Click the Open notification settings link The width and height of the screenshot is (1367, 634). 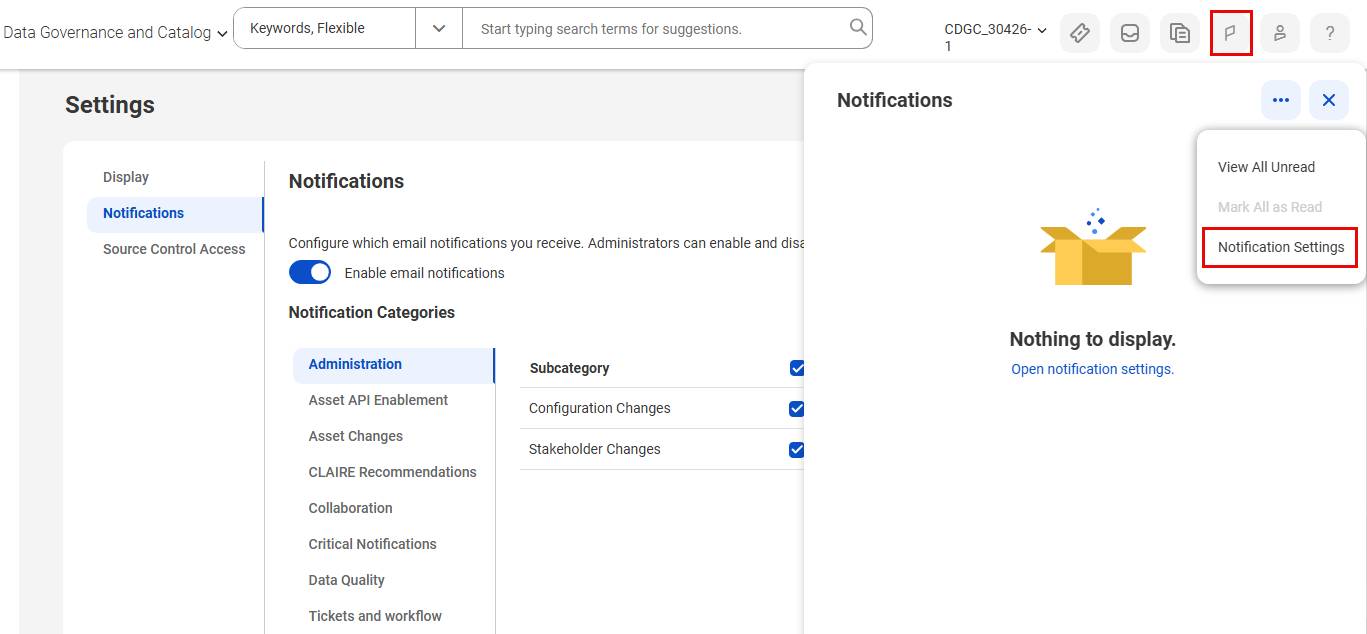click(1092, 369)
